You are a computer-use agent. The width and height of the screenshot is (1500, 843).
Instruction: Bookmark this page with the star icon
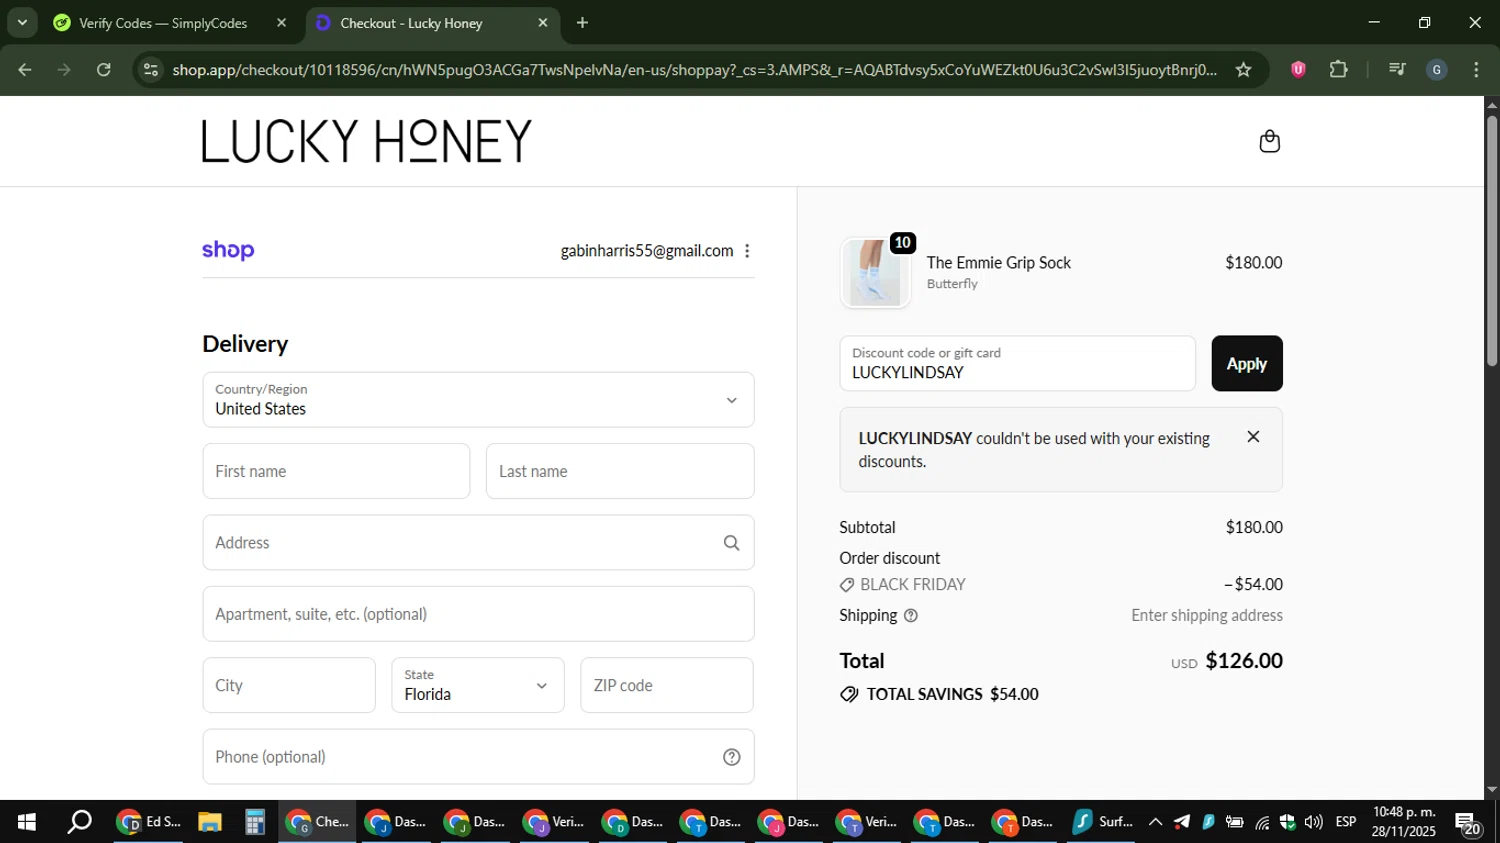(x=1243, y=69)
